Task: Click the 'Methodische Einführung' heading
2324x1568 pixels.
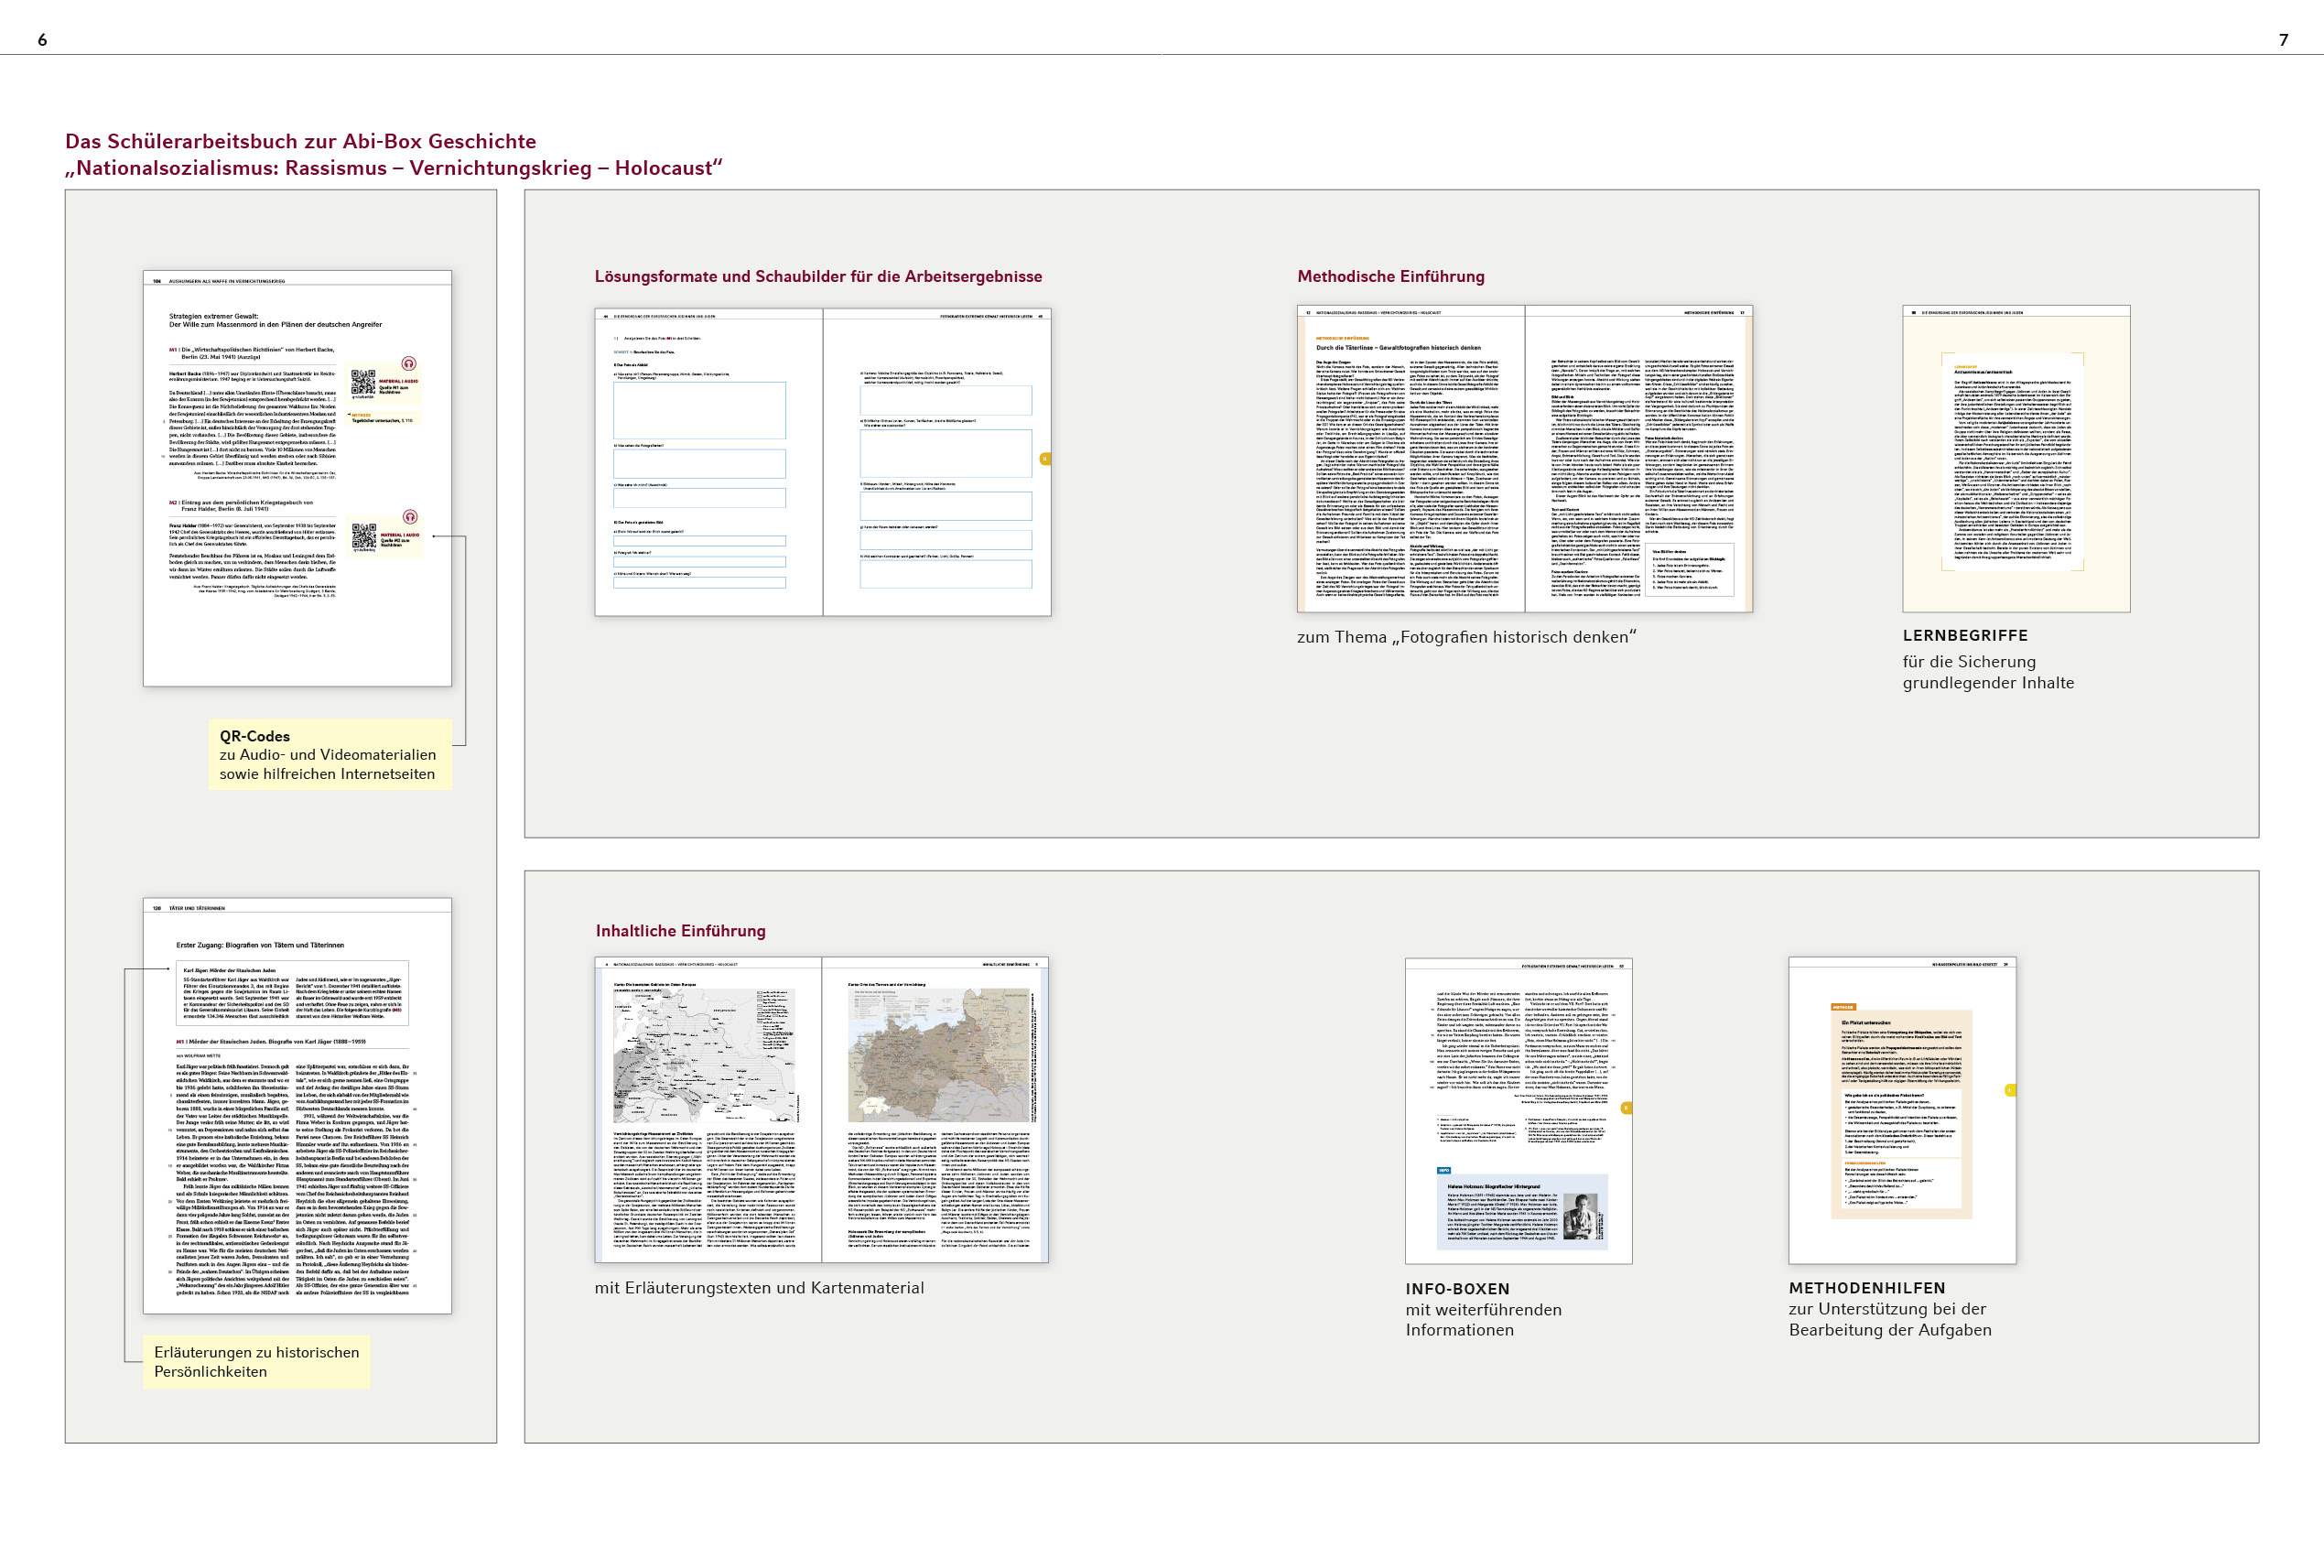Action: (1390, 277)
